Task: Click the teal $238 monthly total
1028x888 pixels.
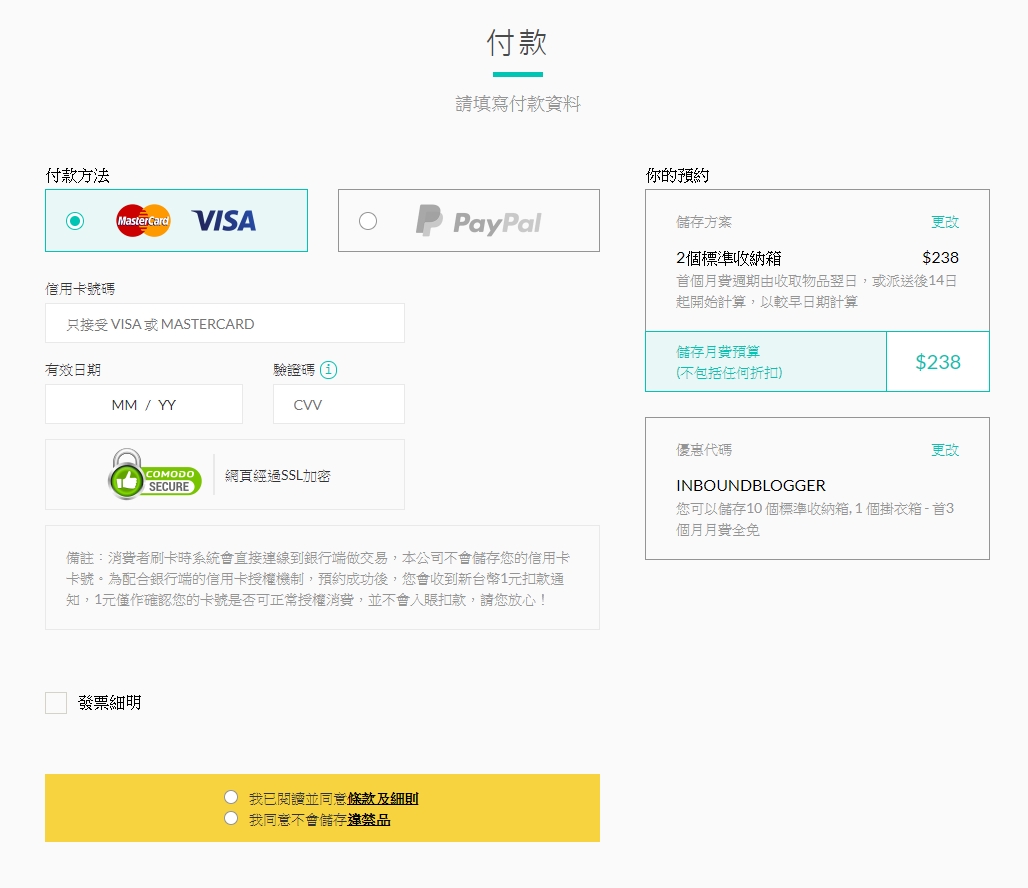Action: point(938,362)
